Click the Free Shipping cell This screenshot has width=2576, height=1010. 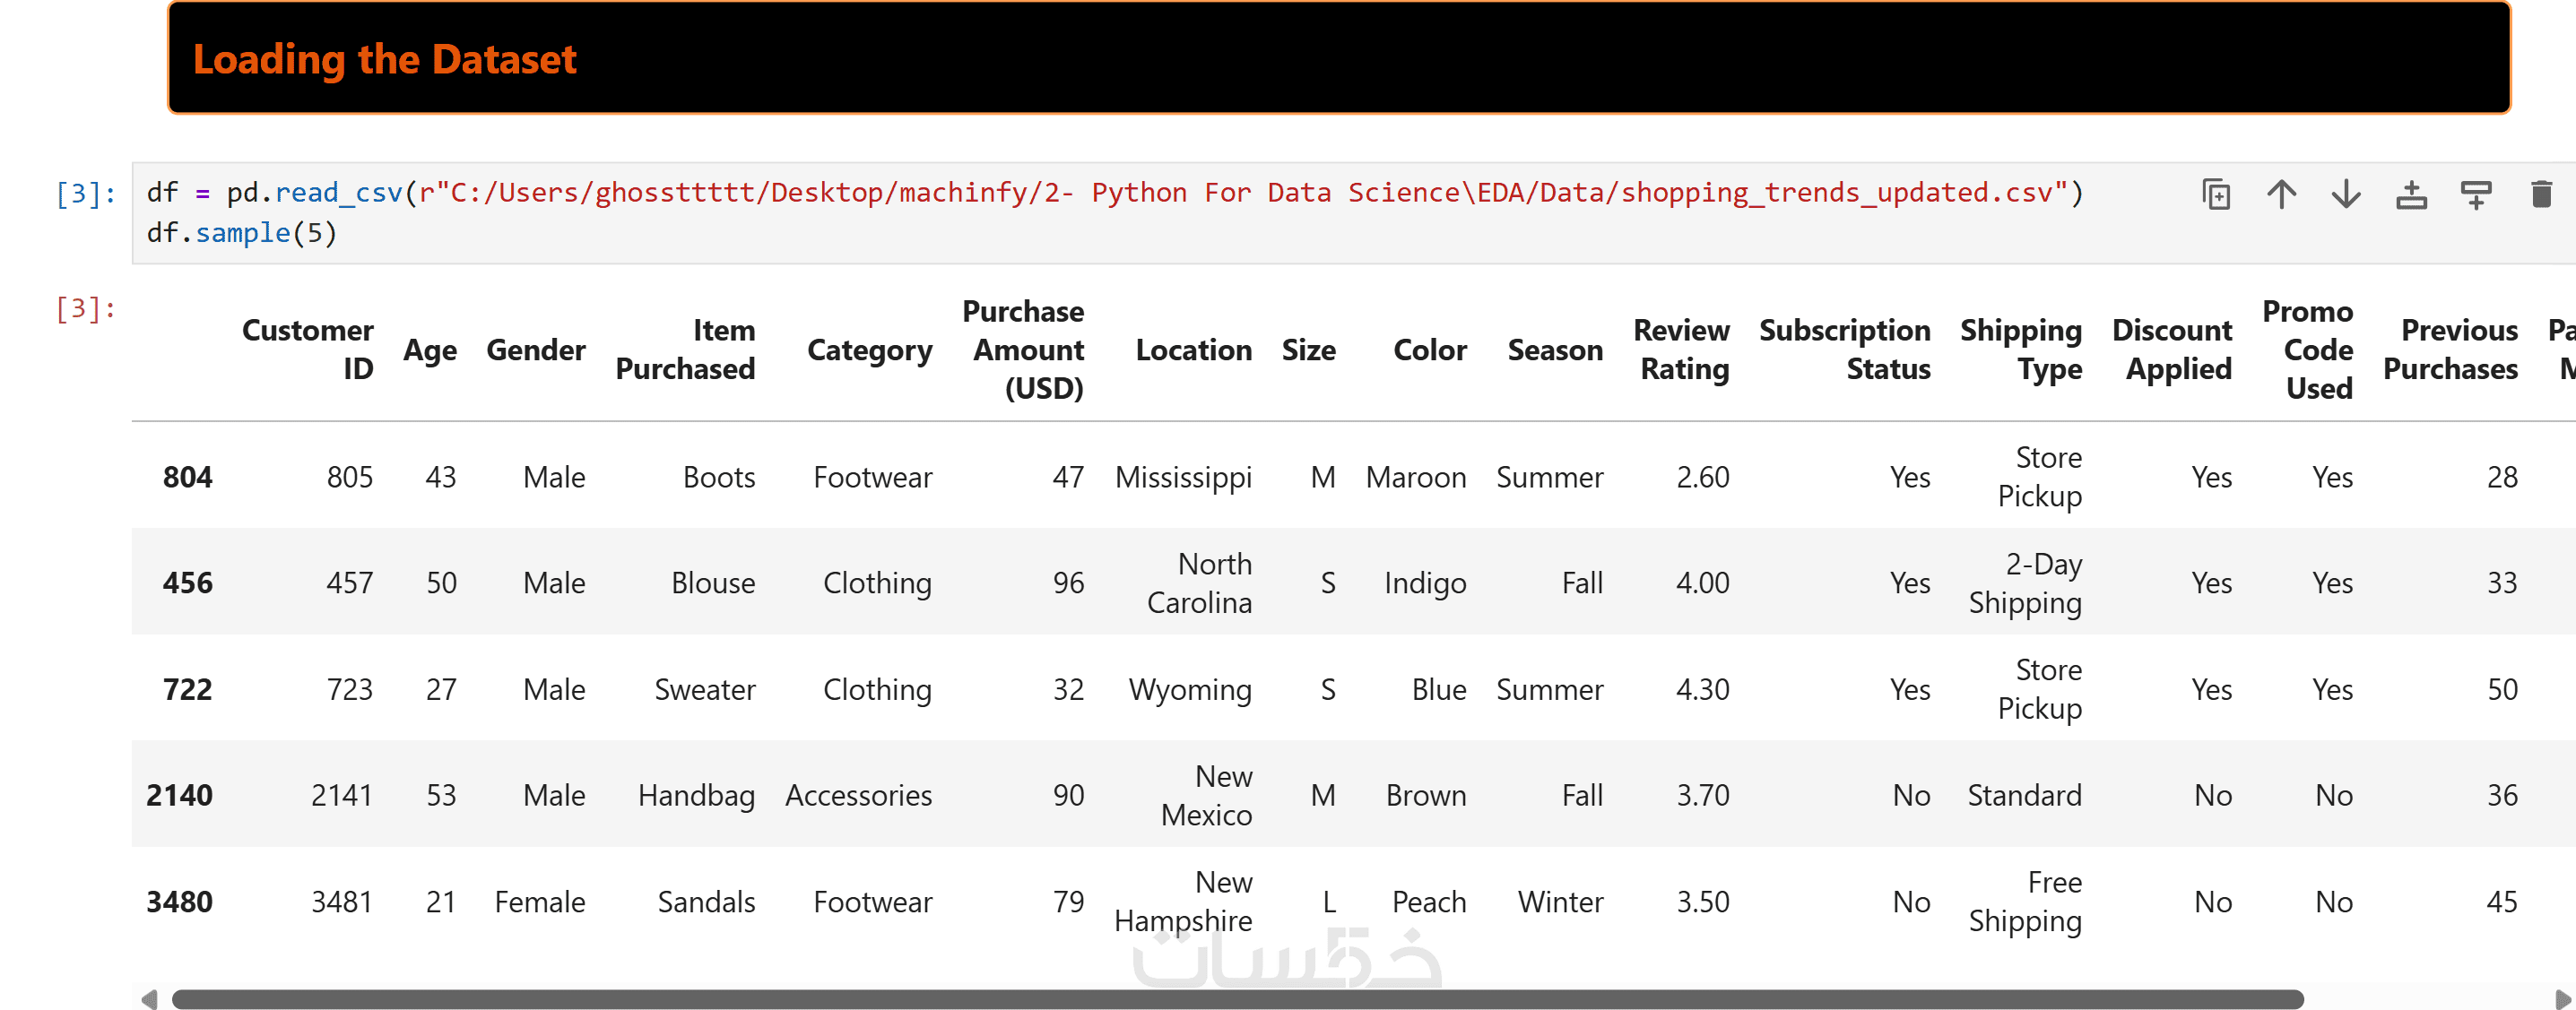[2026, 901]
